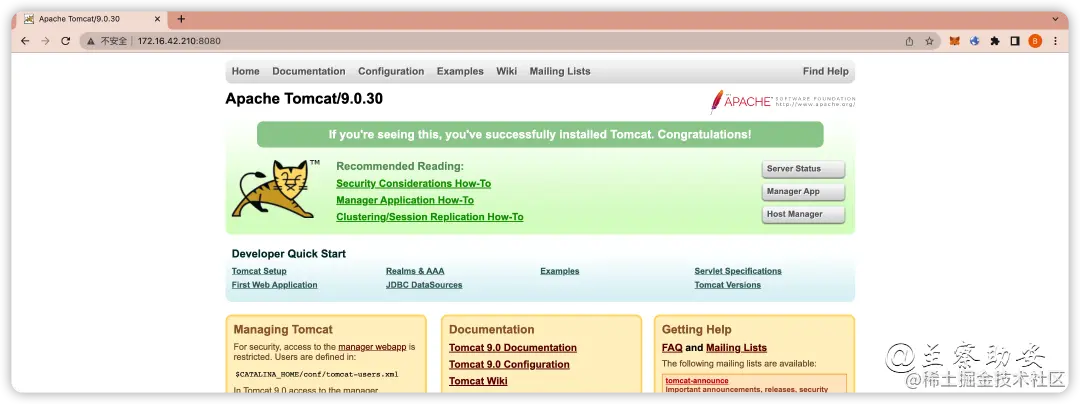
Task: Open the Tomcat Wiki link
Action: click(x=478, y=381)
